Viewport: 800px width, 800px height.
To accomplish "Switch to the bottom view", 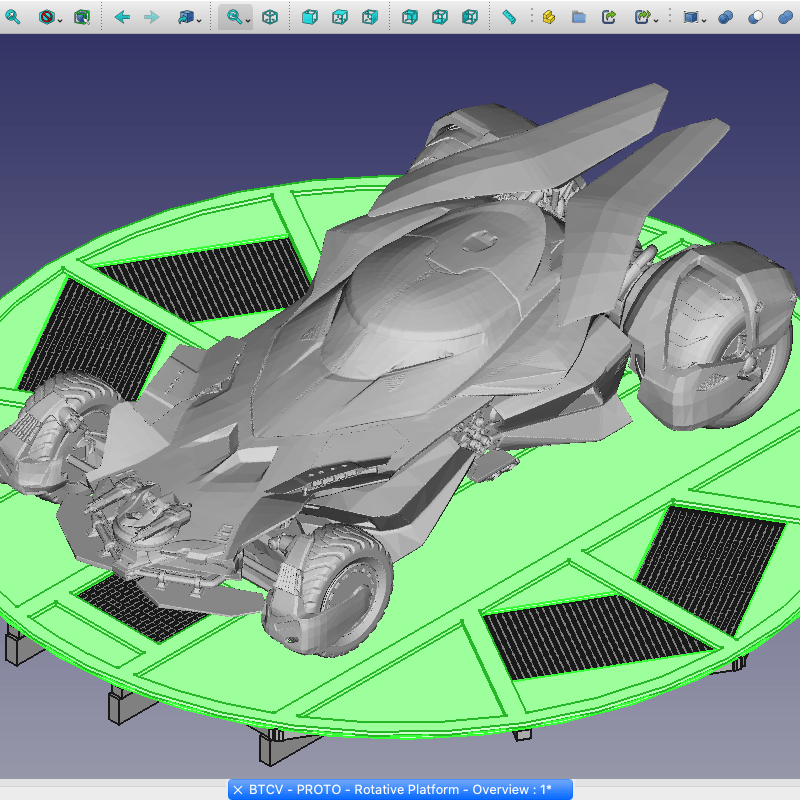I will [440, 17].
